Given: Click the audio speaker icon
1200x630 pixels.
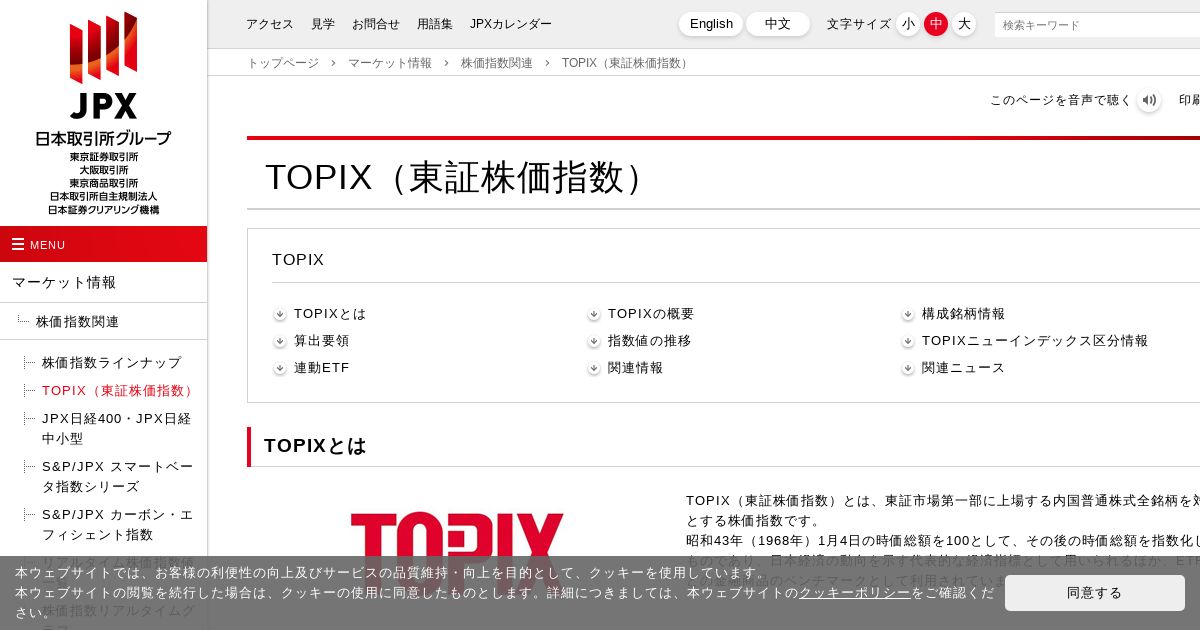Looking at the screenshot, I should click(x=1149, y=100).
